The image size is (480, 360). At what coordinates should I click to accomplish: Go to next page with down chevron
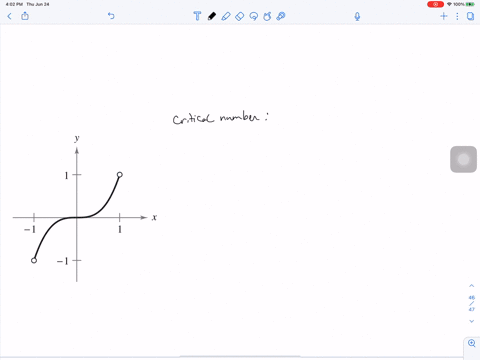click(472, 321)
